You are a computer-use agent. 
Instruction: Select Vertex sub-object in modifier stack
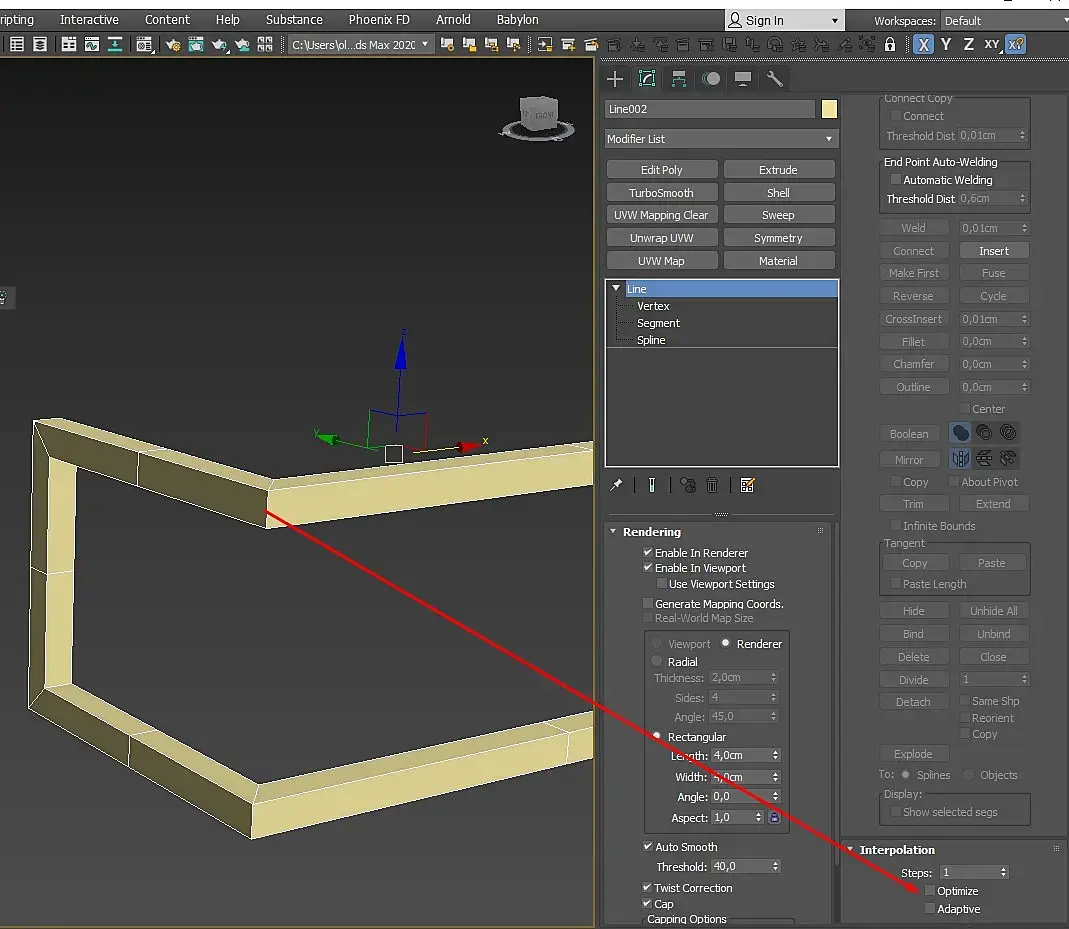tap(653, 306)
